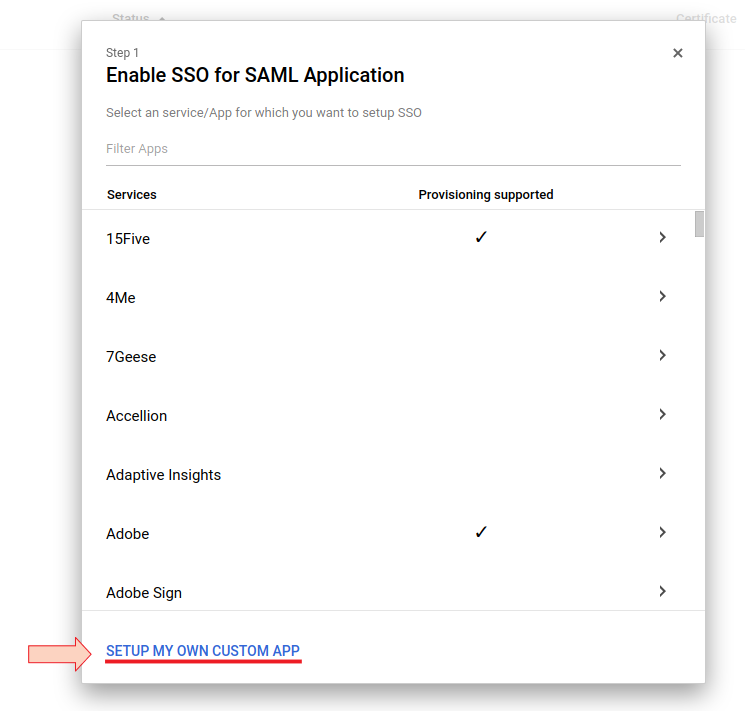Open the Adobe Sign row chevron
745x711 pixels.
coord(662,591)
